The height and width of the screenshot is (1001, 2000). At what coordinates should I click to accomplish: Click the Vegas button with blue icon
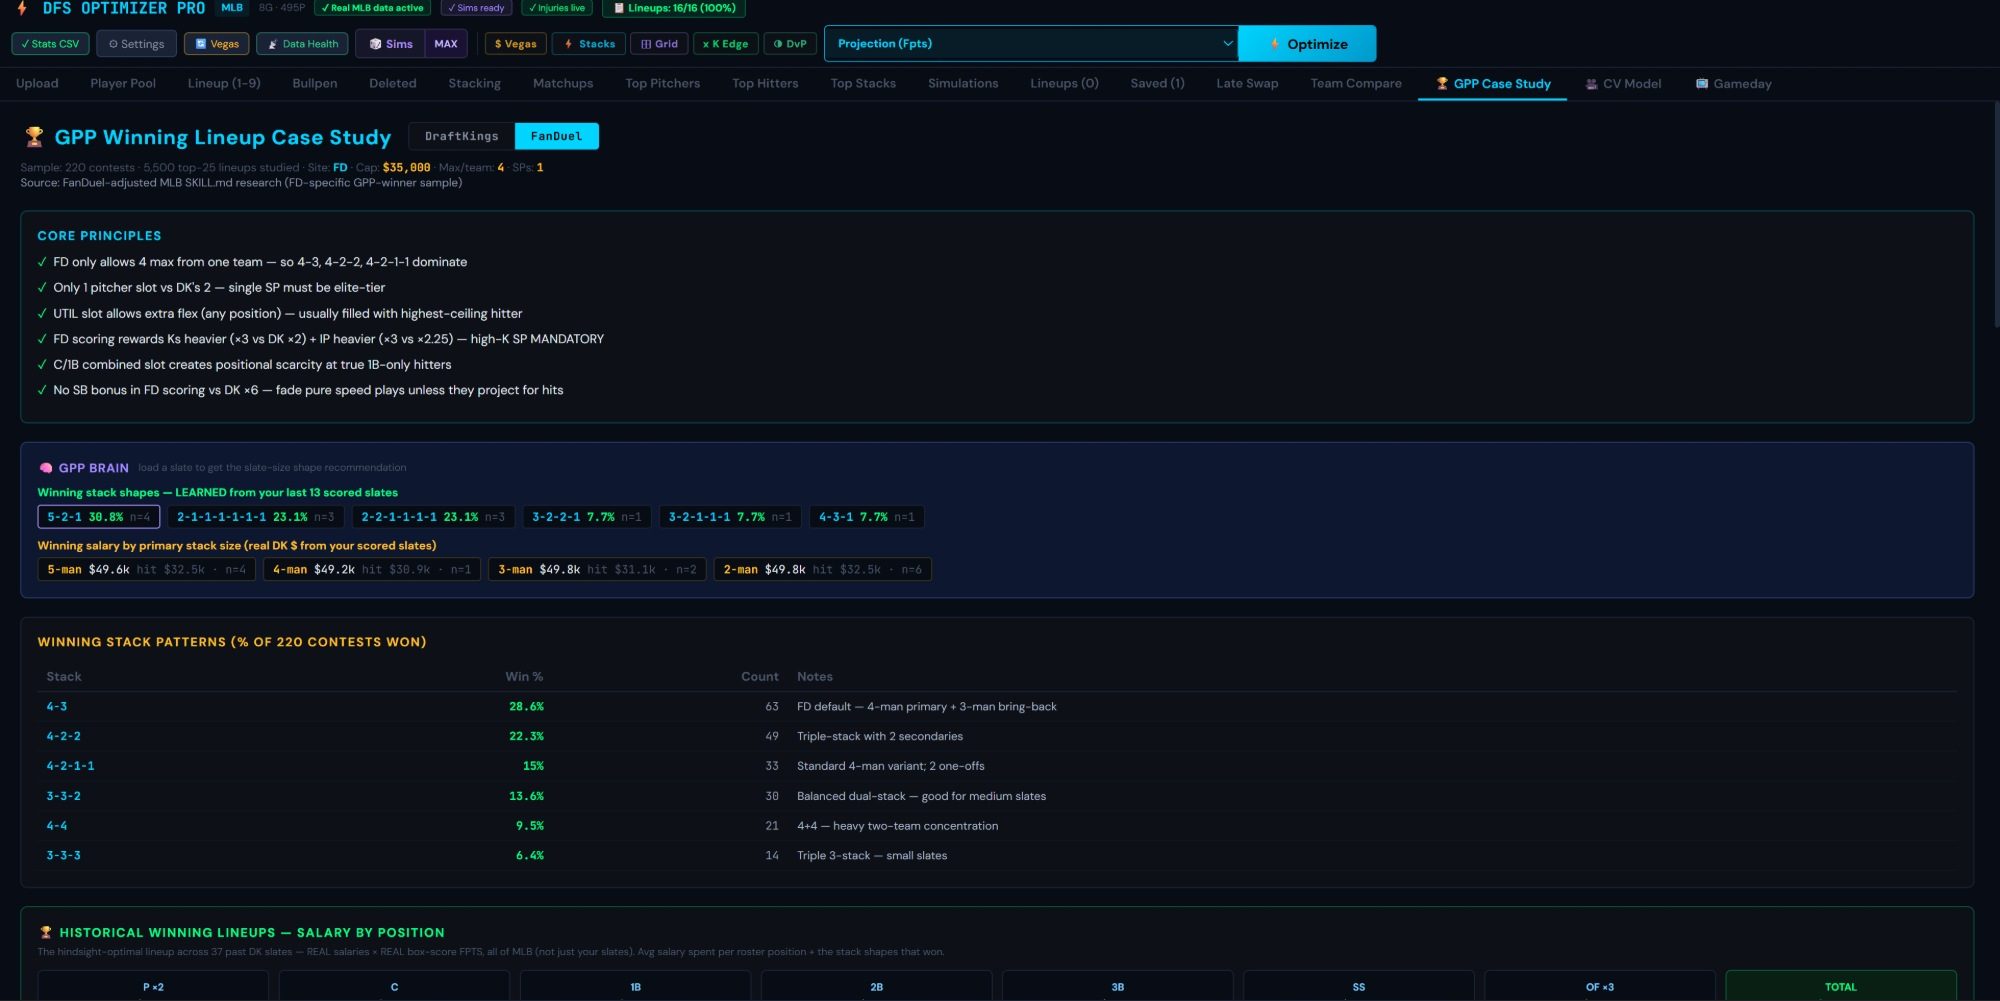(217, 44)
